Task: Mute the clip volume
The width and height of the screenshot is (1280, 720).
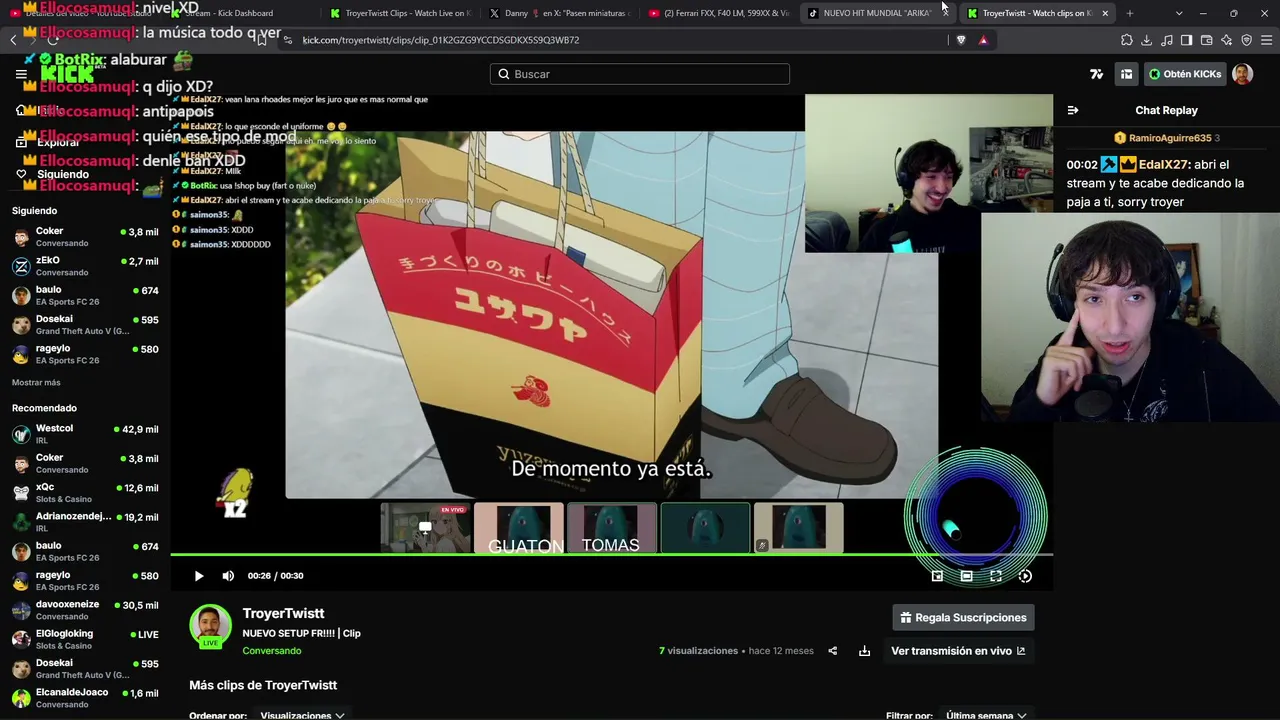Action: tap(228, 576)
